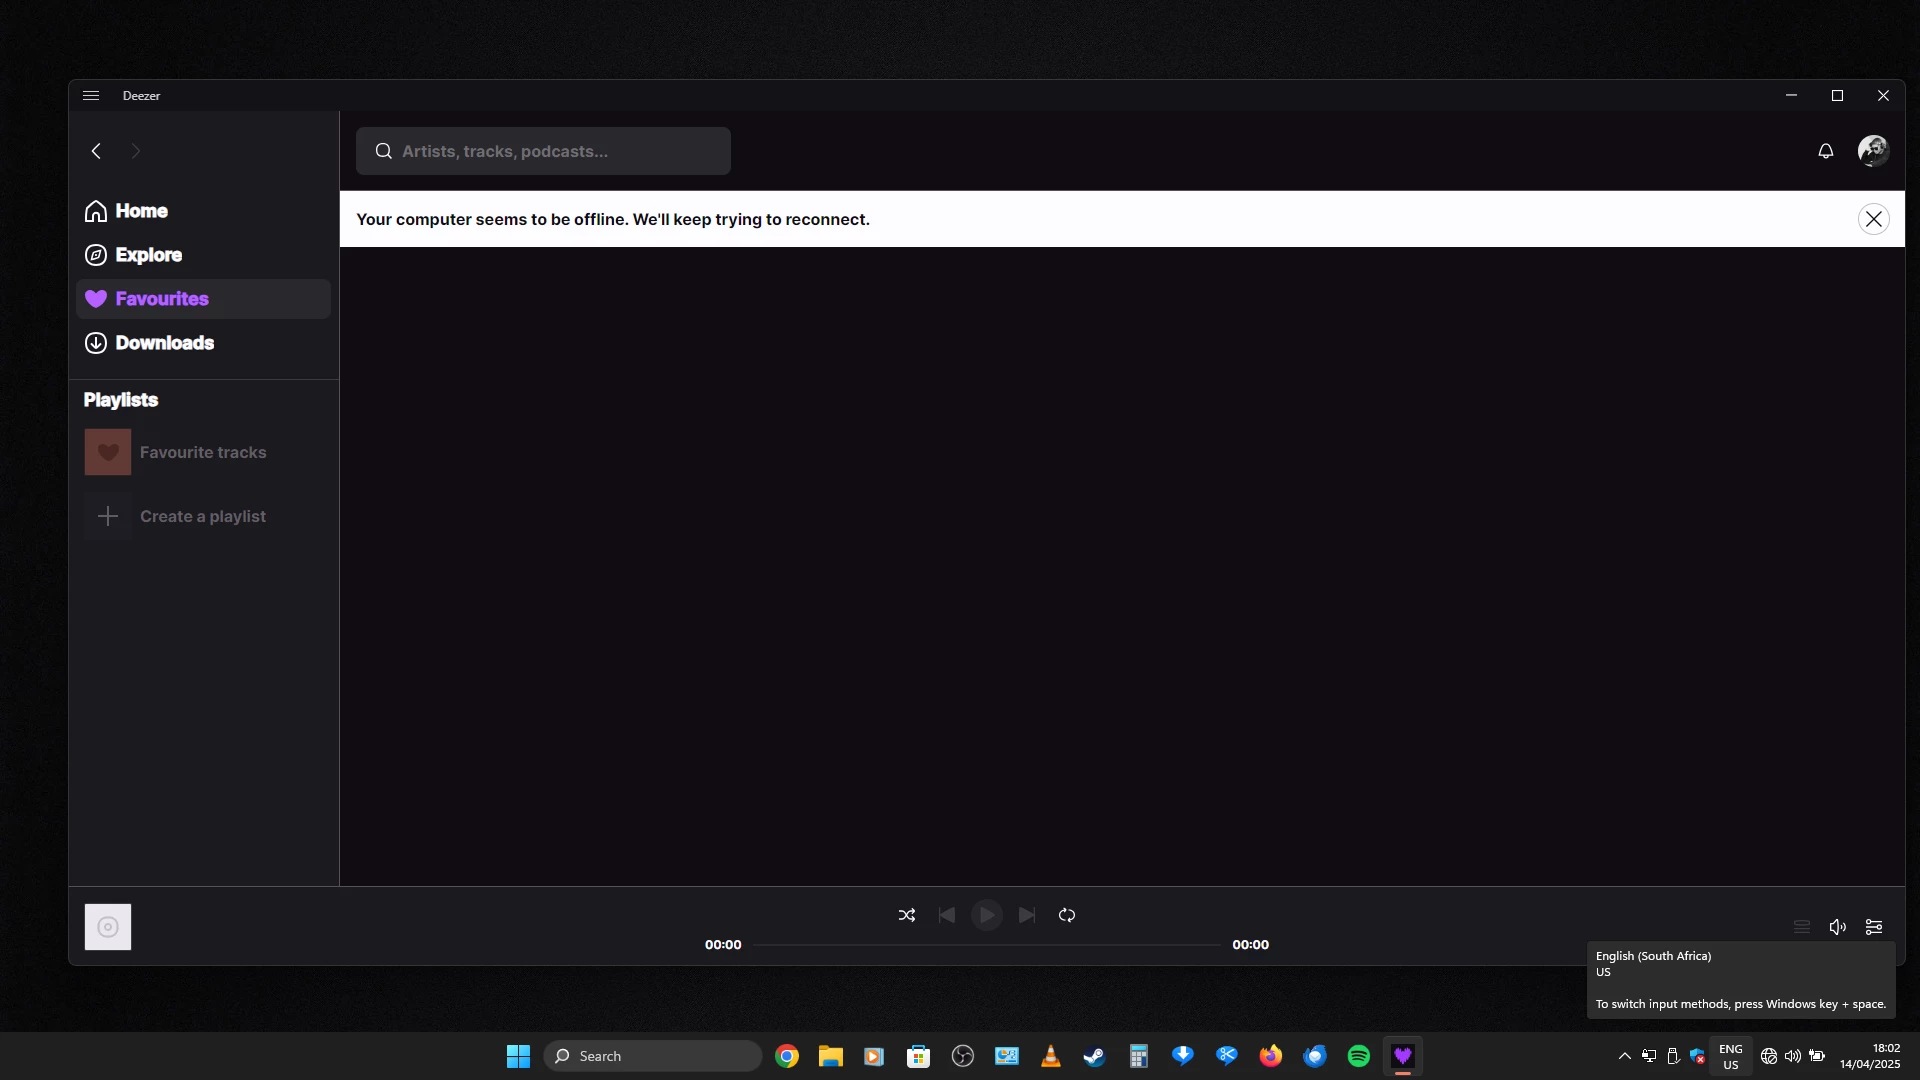Open the hamburger menu next to Deezer

[91, 96]
